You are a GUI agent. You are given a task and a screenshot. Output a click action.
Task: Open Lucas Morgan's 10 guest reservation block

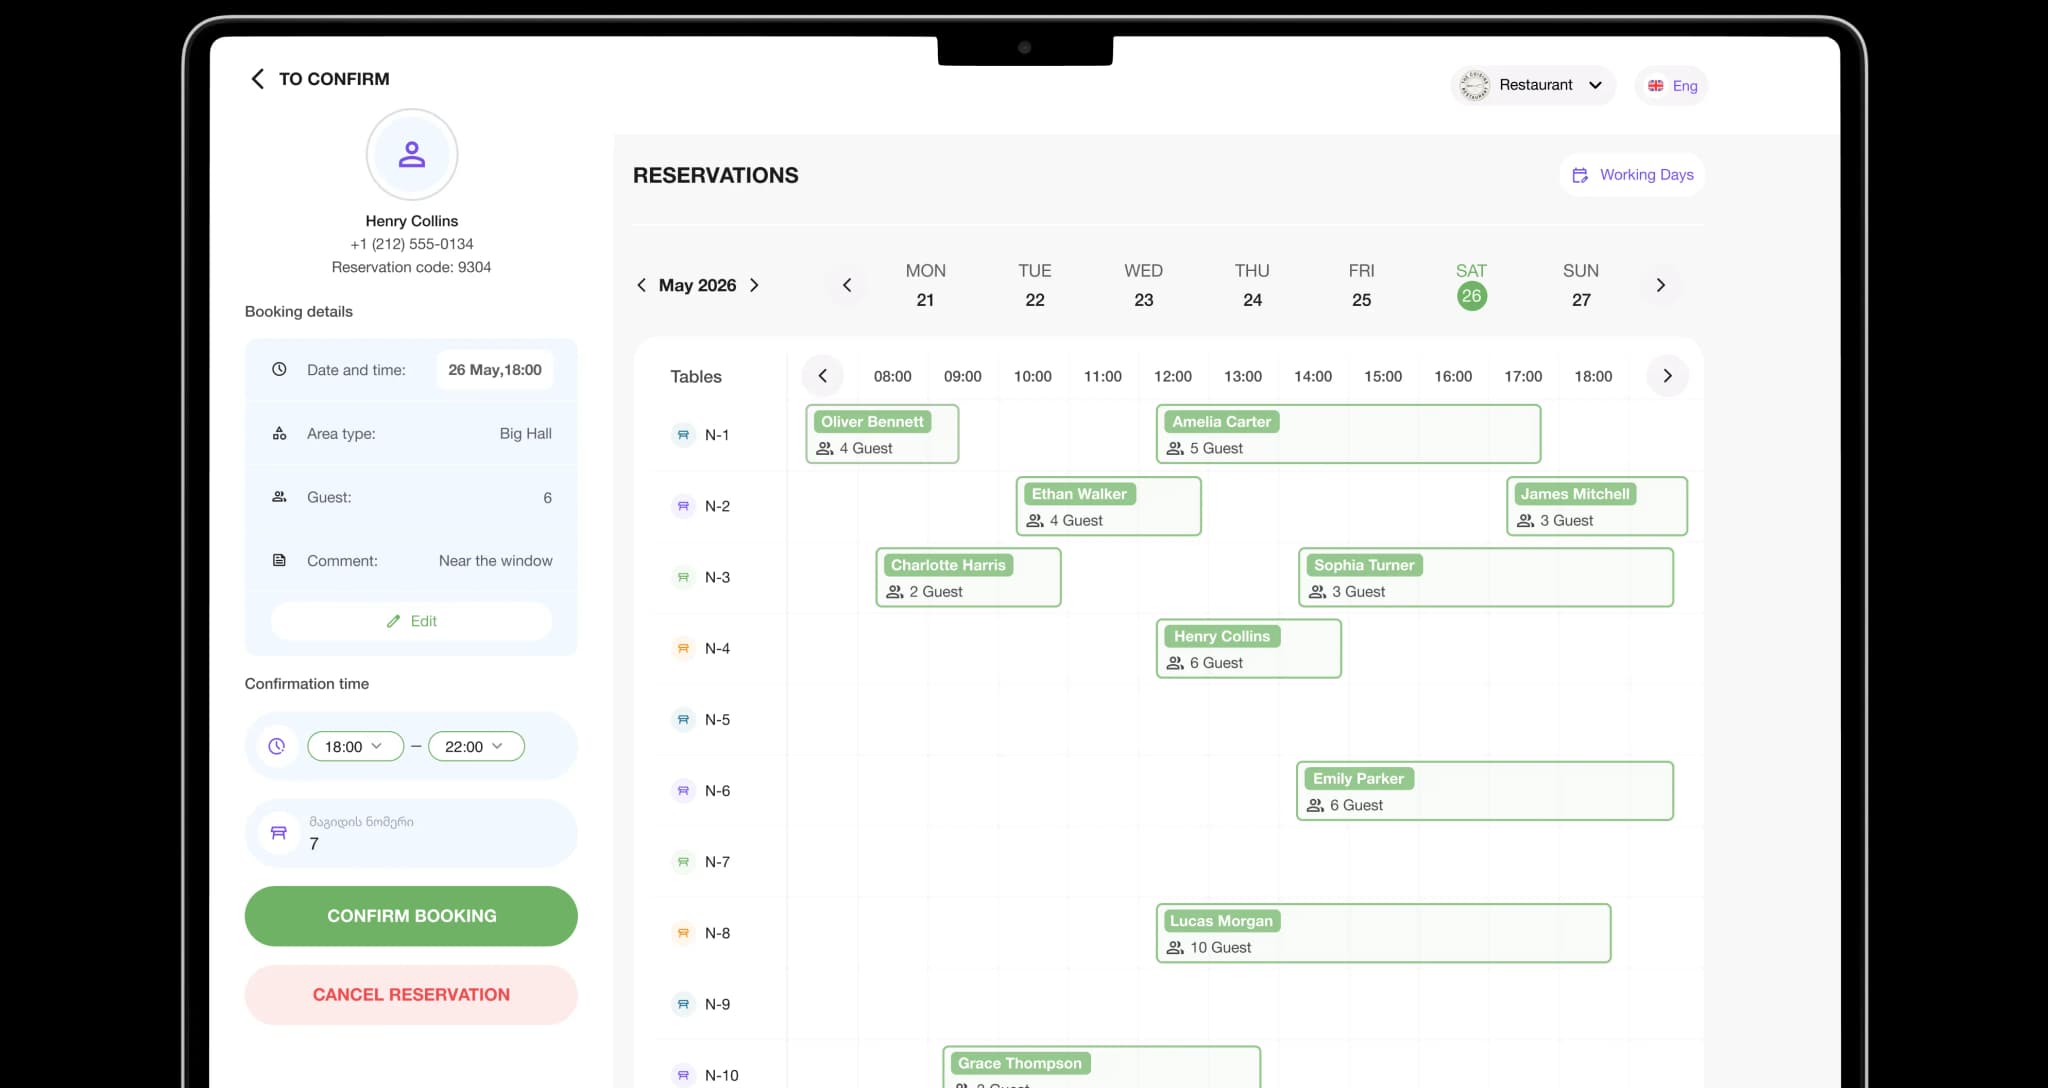click(x=1382, y=934)
